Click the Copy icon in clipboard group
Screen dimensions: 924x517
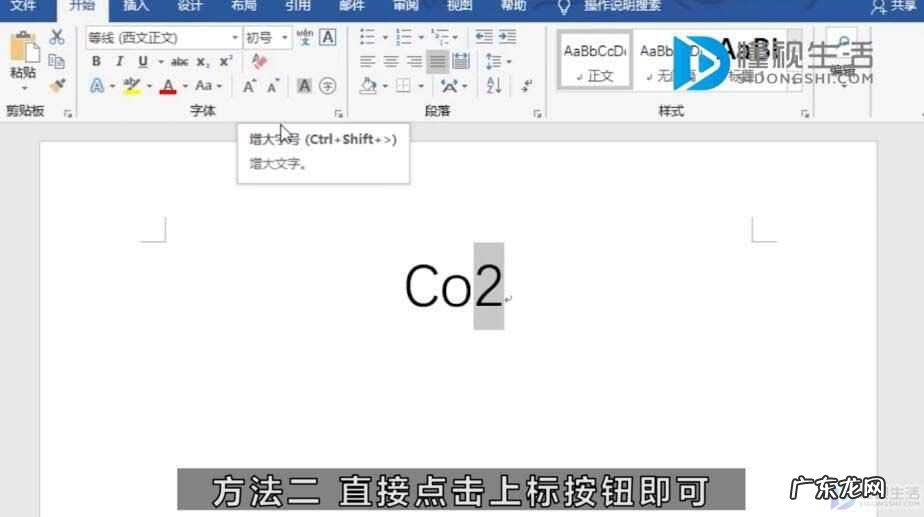(x=57, y=61)
